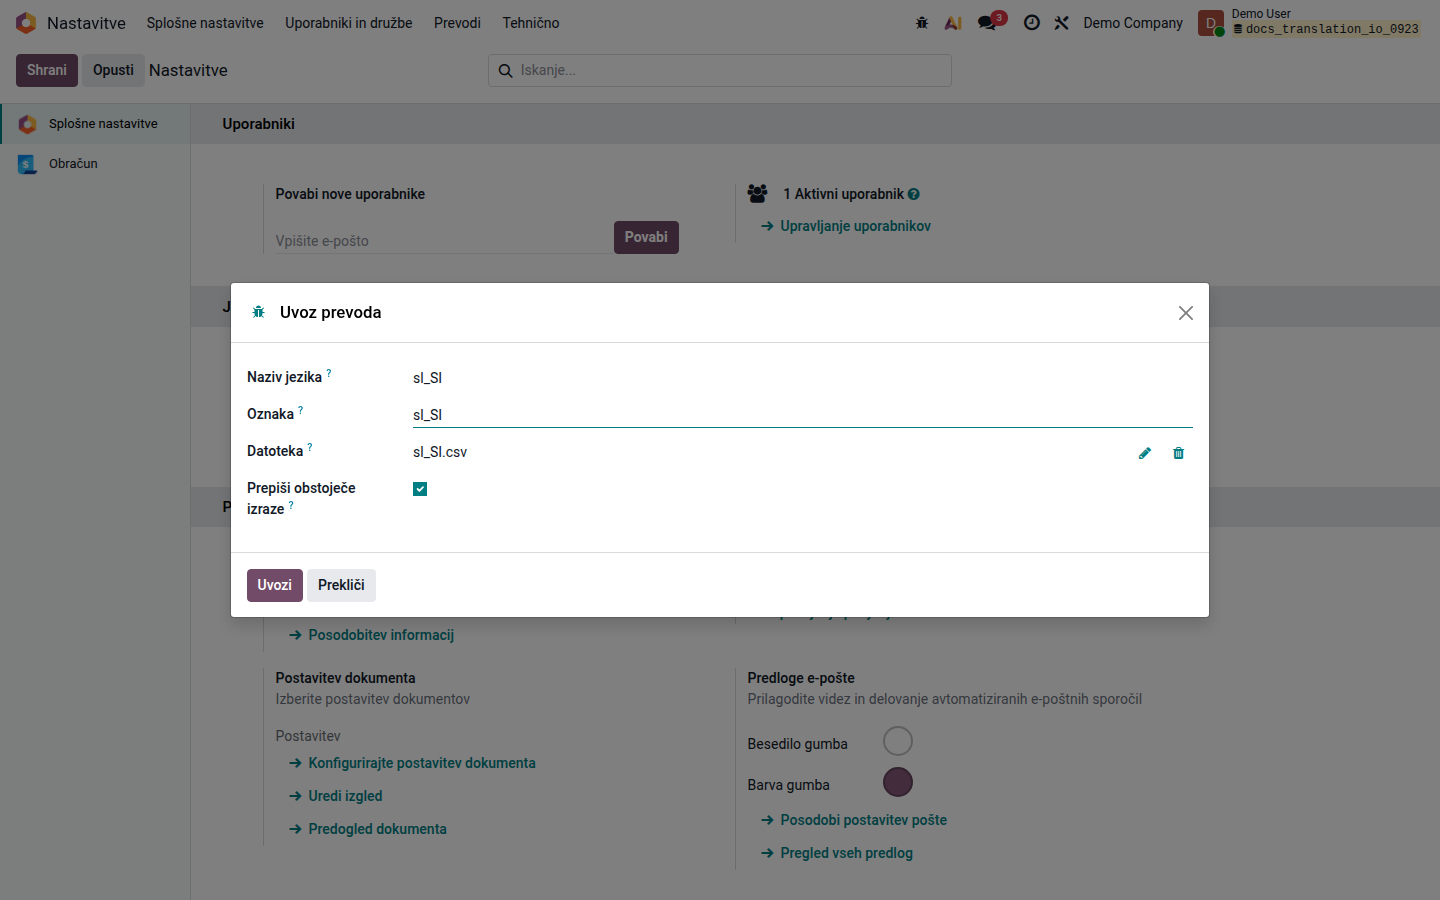This screenshot has width=1440, height=900.
Task: Open the conversations message icon
Action: pos(989,22)
